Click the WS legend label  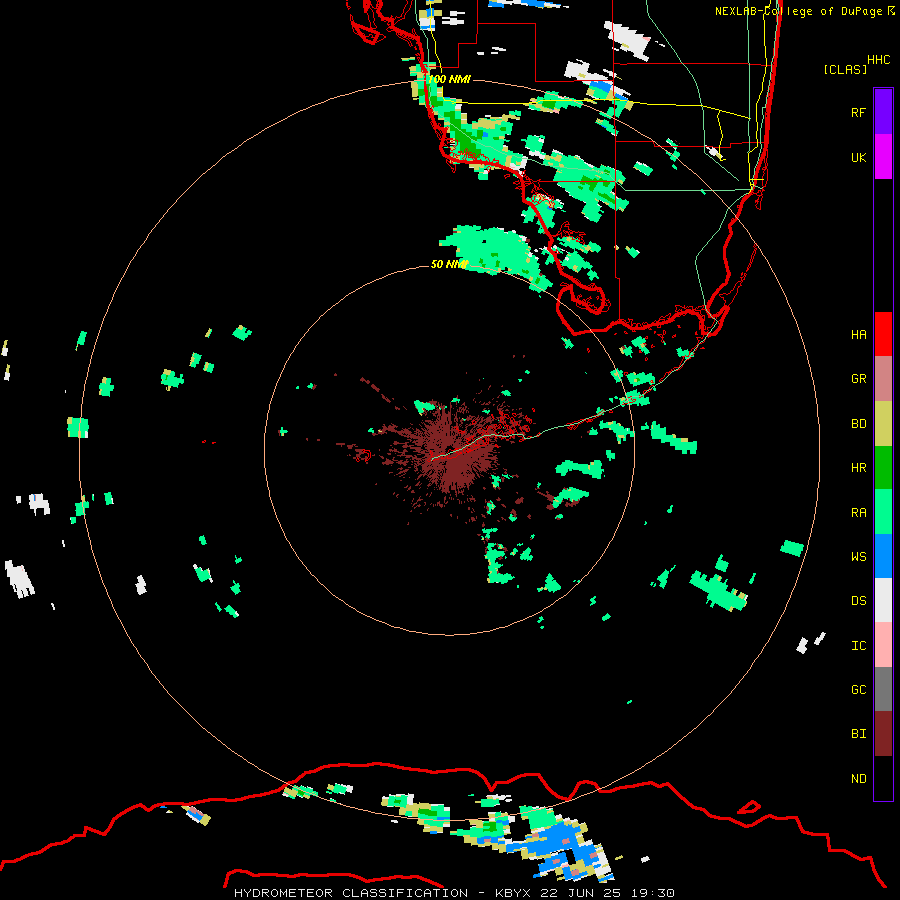click(858, 557)
